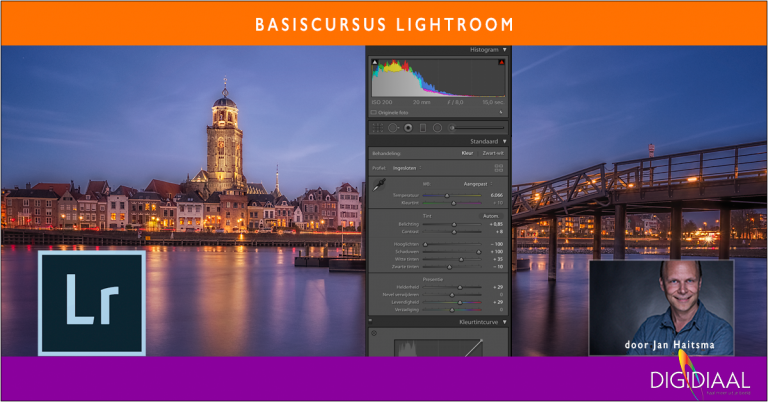This screenshot has height=402, width=768.
Task: Click the Autom. tone button
Action: (490, 216)
